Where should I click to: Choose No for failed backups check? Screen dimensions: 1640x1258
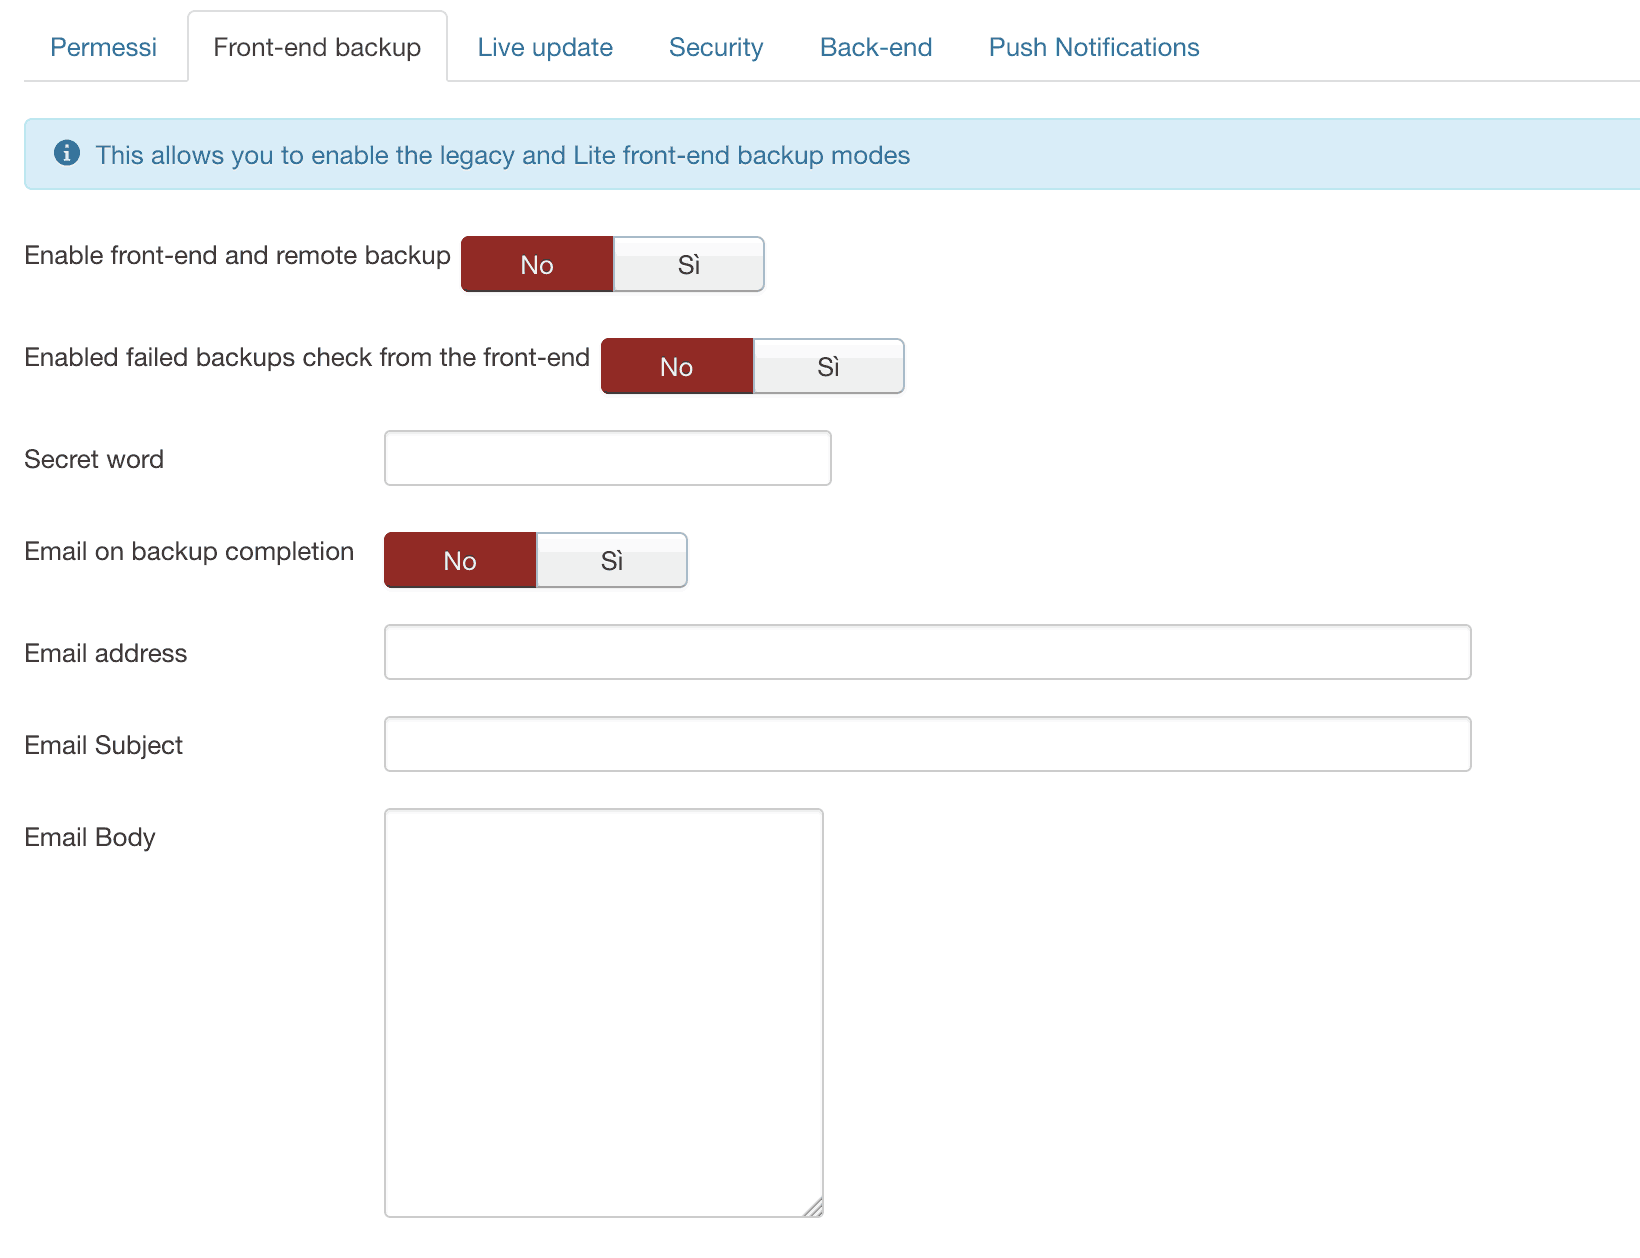click(x=677, y=367)
